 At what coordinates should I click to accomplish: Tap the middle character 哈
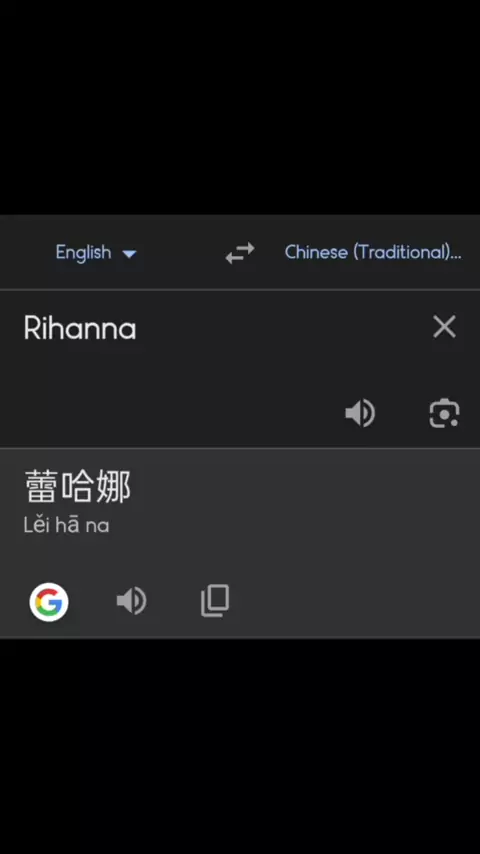coord(78,487)
